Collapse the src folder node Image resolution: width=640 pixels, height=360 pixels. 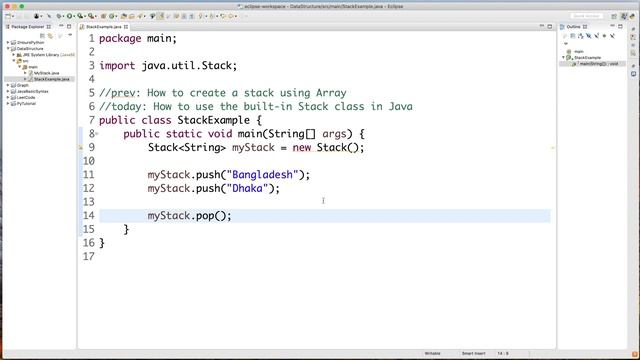[x=13, y=61]
